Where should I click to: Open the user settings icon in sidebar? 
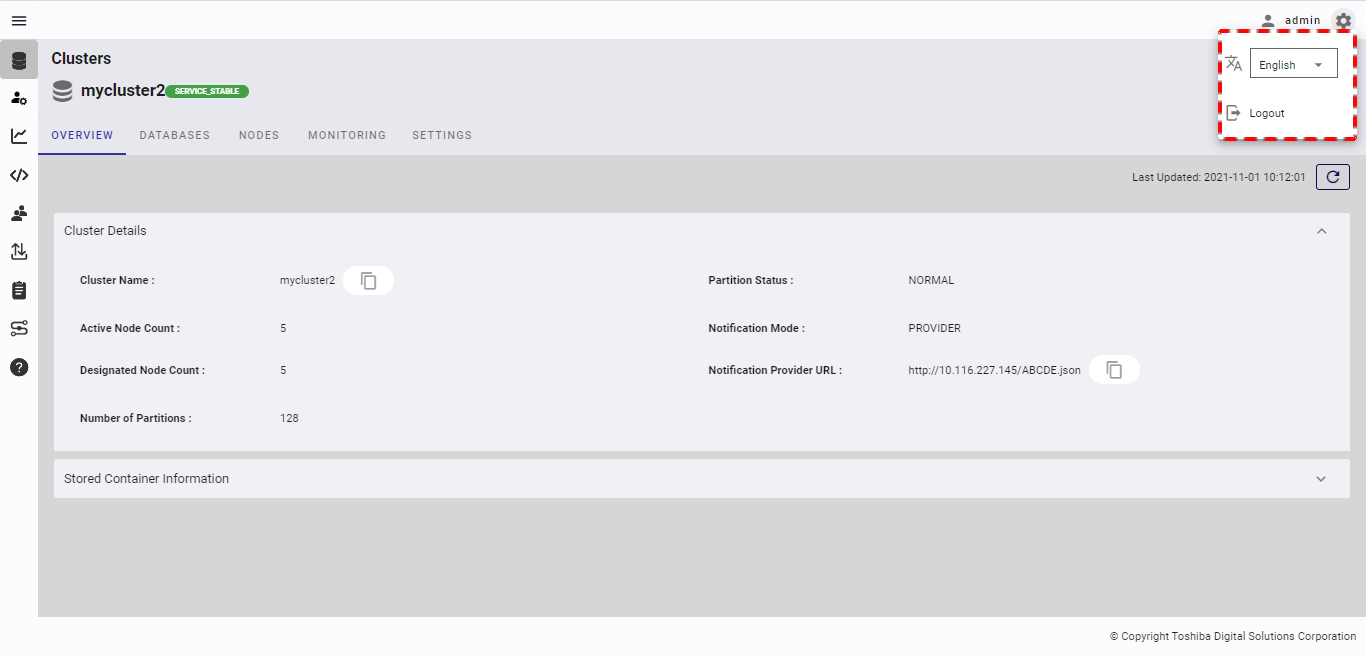(x=19, y=98)
